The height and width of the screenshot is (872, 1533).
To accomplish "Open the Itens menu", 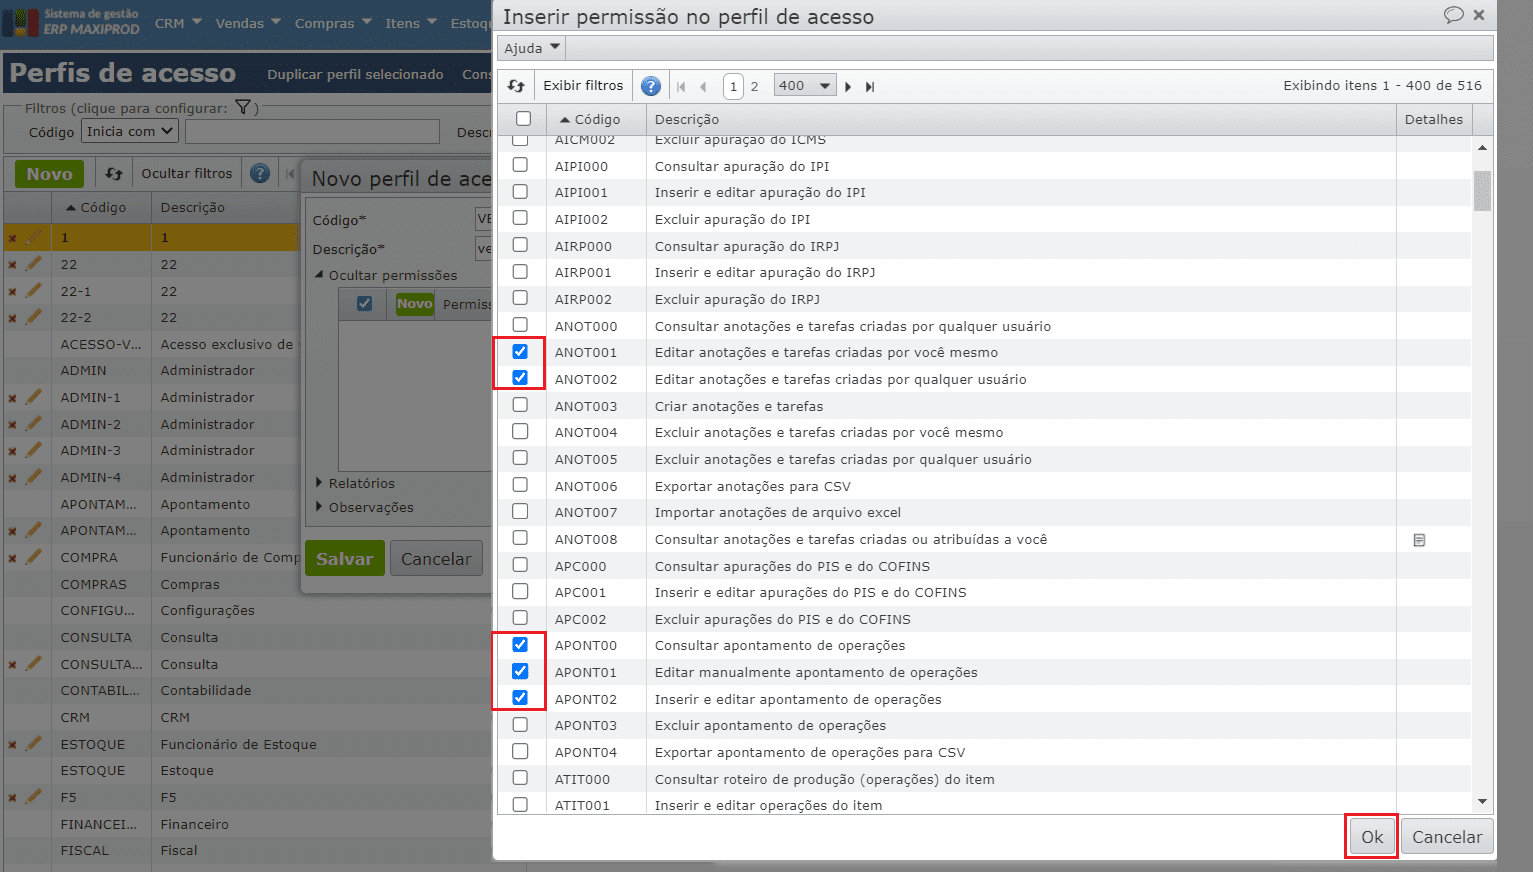I will pos(411,23).
